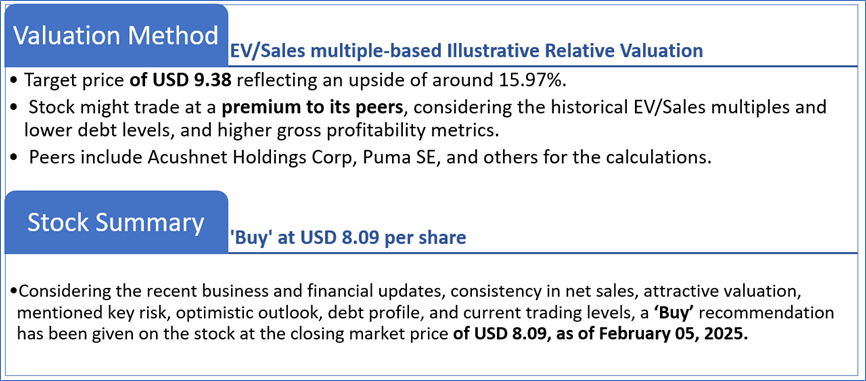The width and height of the screenshot is (866, 381).
Task: Click the bullet before 'Peers include'
Action: click(x=14, y=157)
